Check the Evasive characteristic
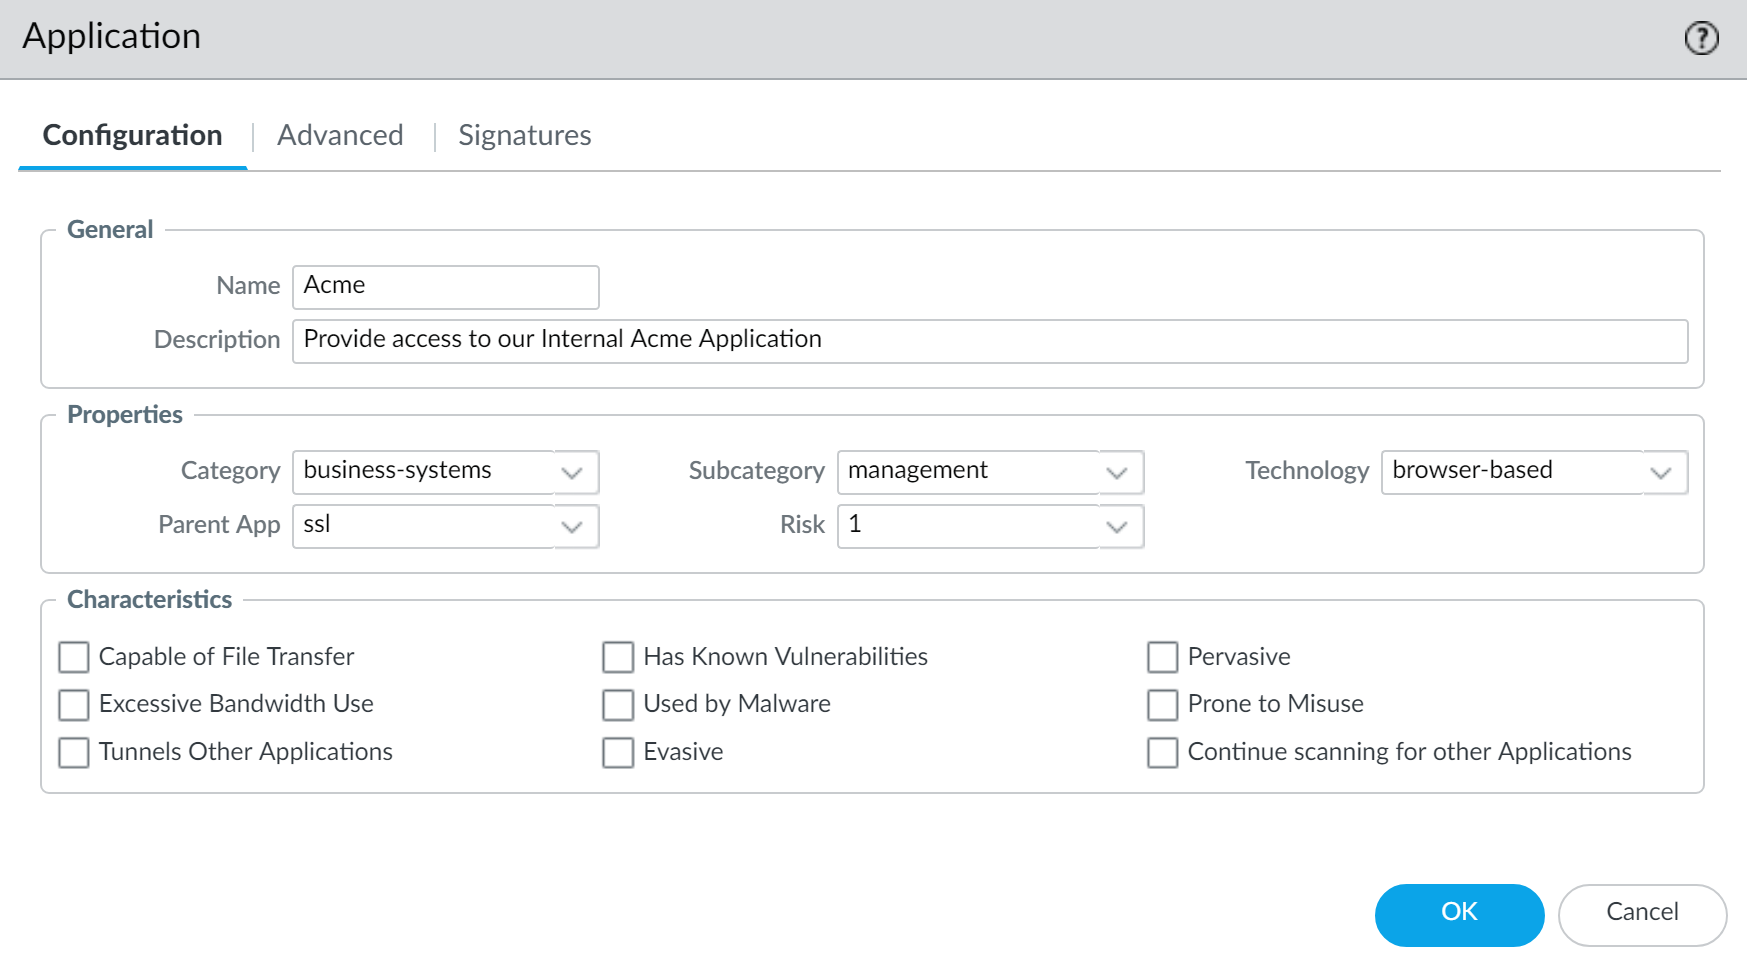 (x=617, y=752)
